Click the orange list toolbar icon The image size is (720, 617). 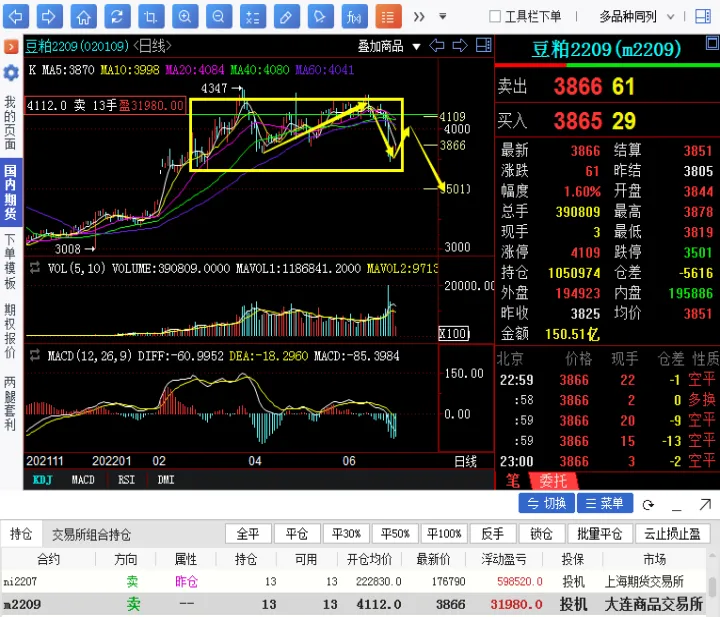point(388,17)
